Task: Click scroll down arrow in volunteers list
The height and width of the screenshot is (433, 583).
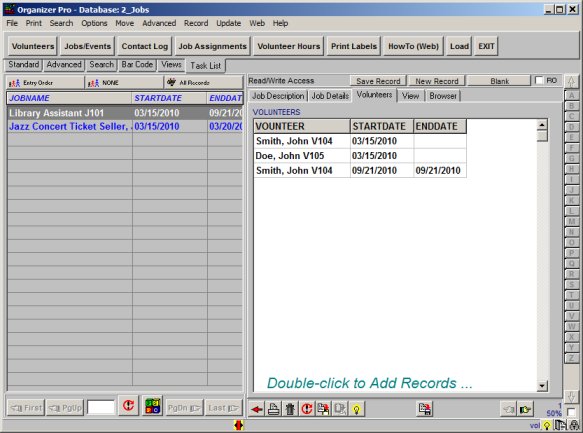Action: tap(542, 386)
